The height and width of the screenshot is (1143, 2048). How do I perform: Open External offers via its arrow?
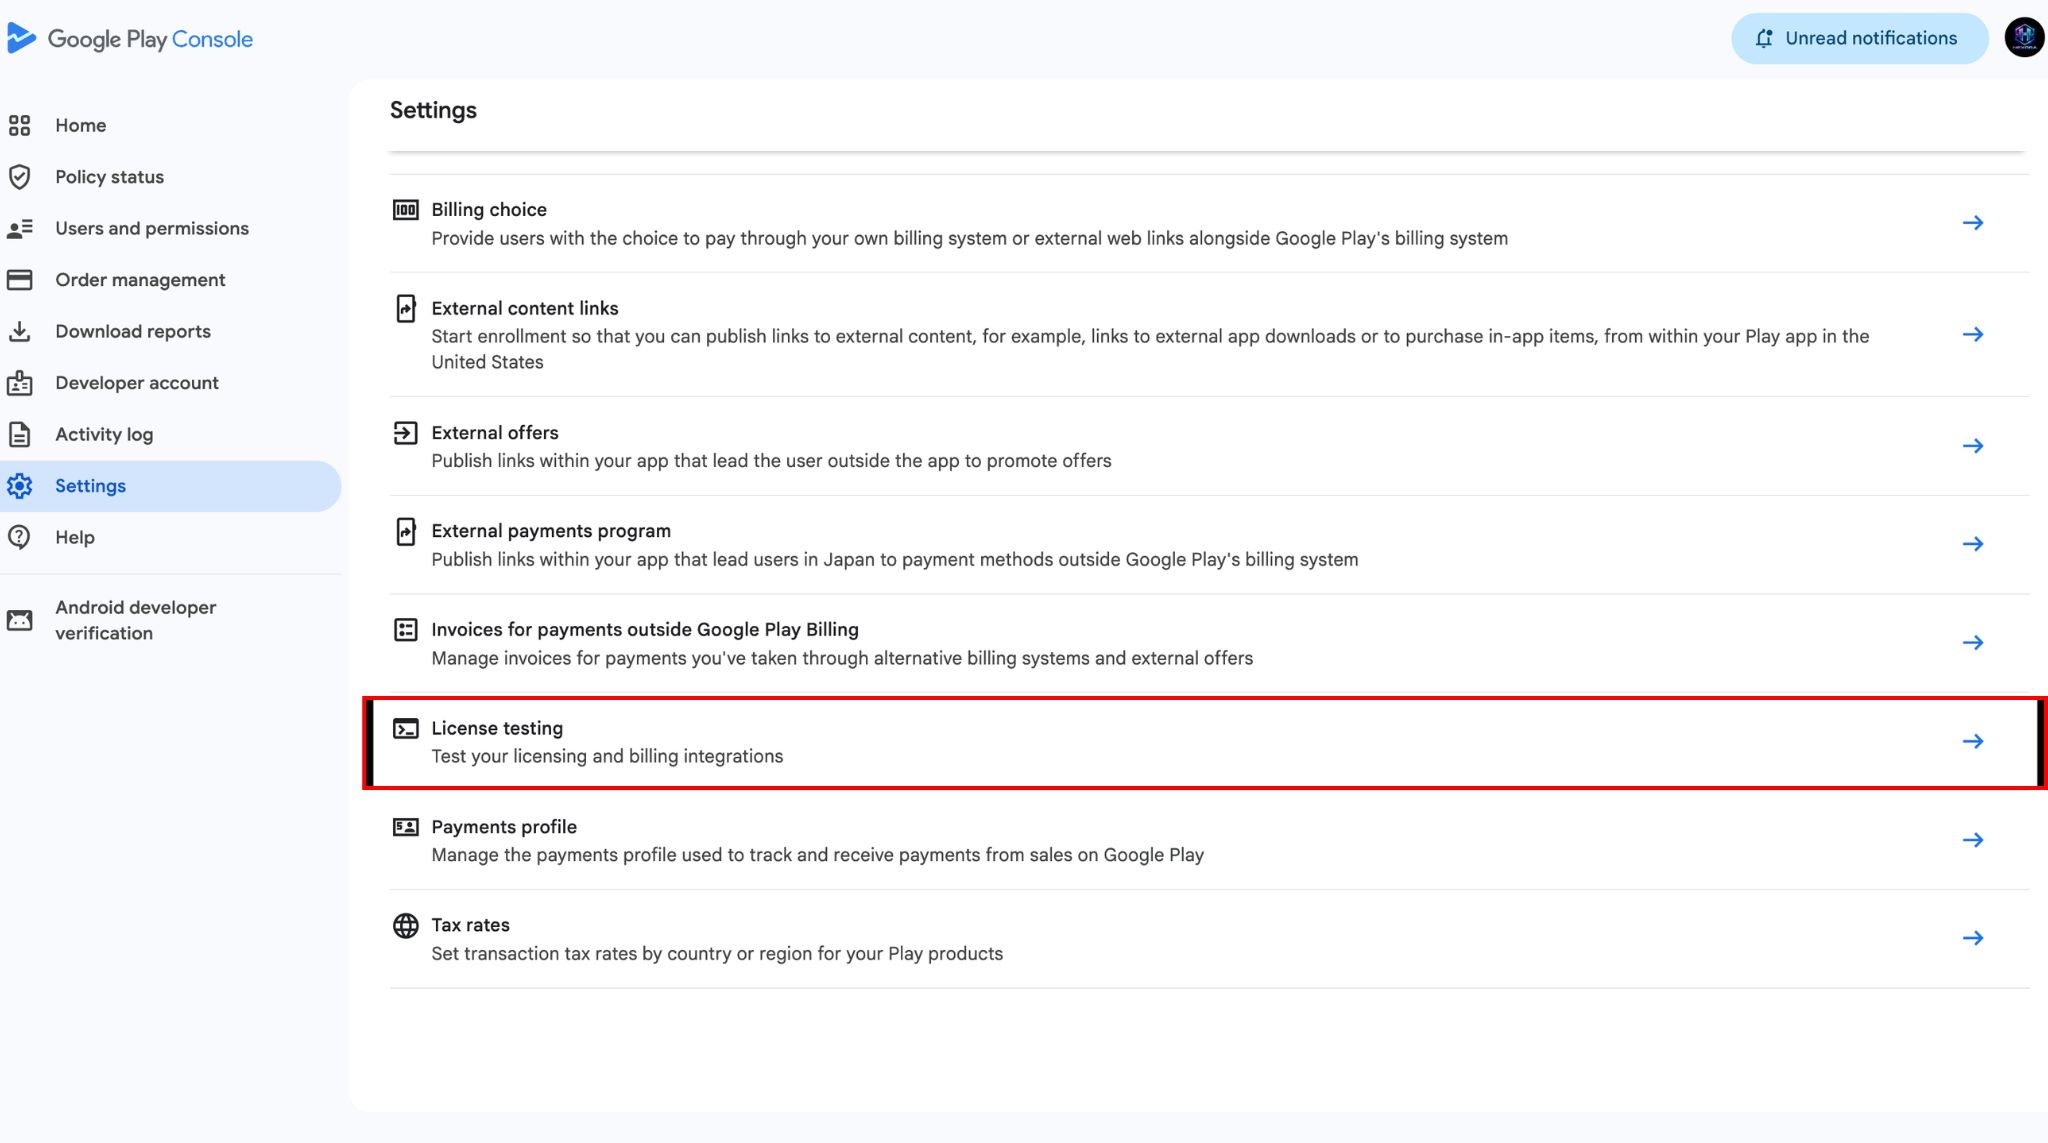[x=1972, y=446]
